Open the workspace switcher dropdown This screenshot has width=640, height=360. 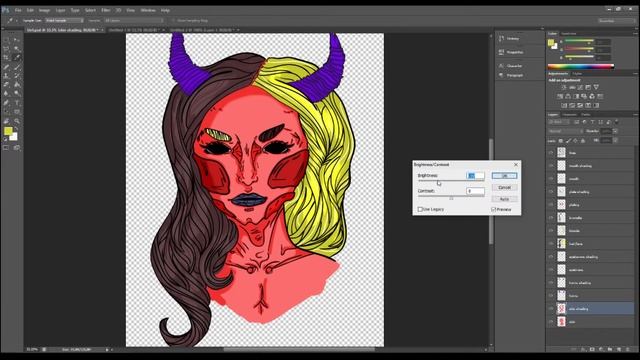coord(616,20)
